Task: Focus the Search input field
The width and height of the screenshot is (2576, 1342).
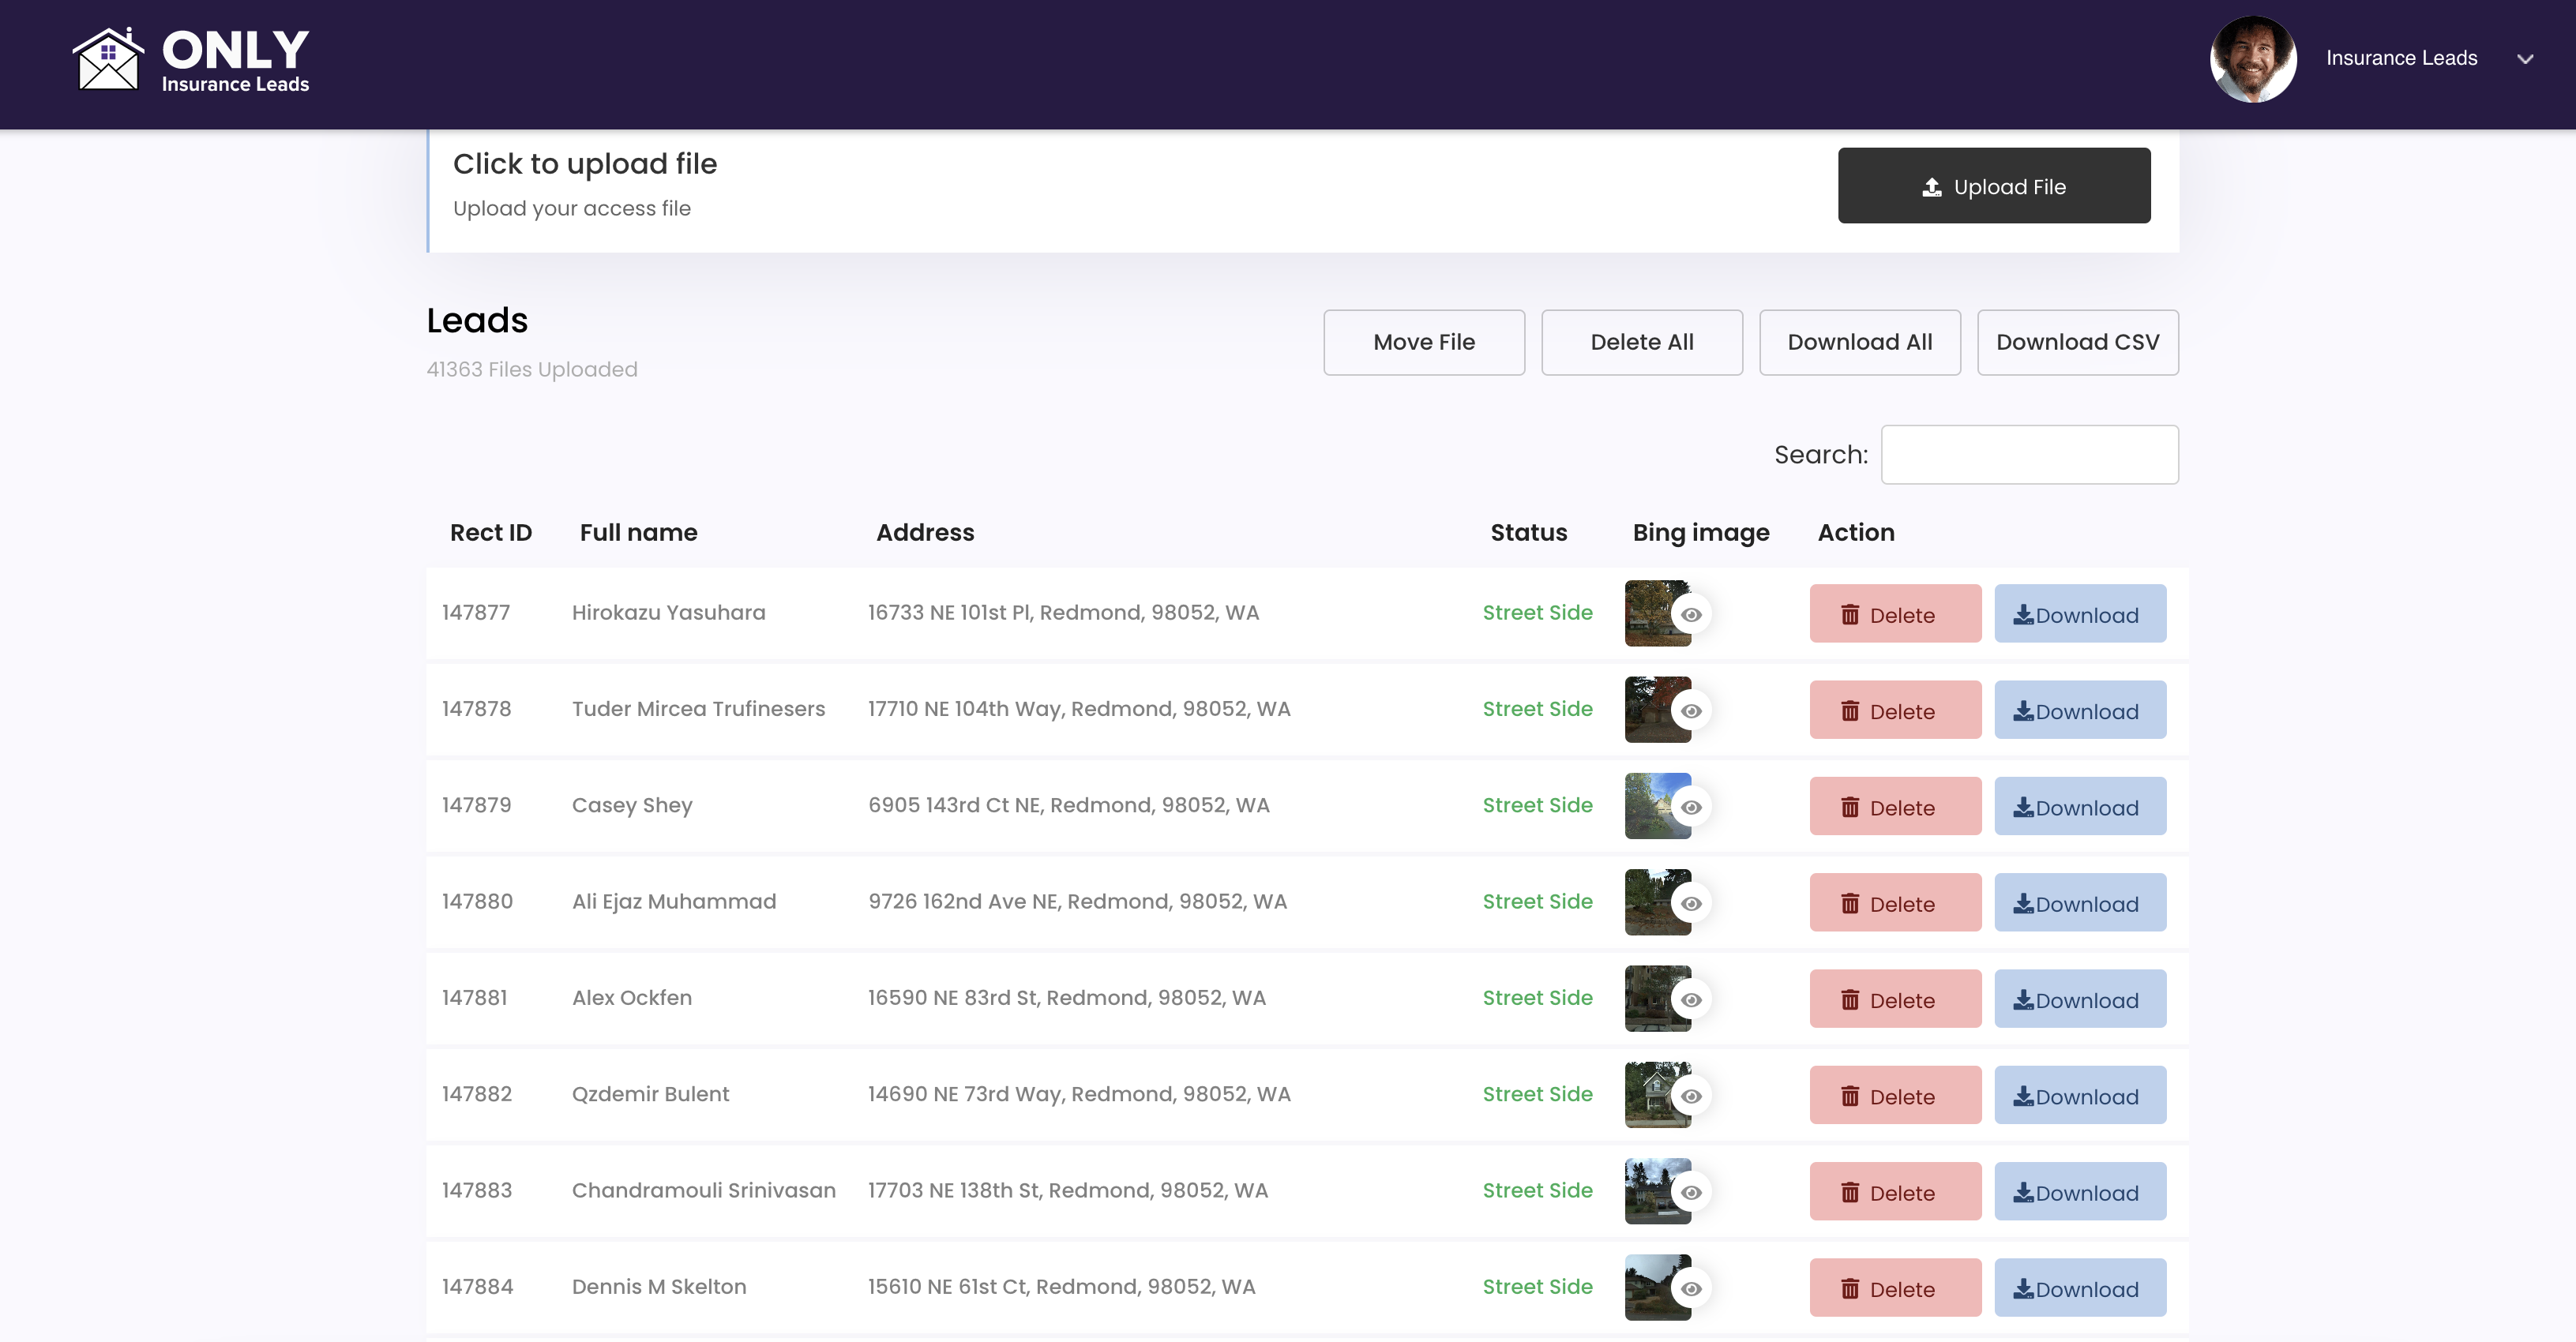Action: pos(2029,455)
